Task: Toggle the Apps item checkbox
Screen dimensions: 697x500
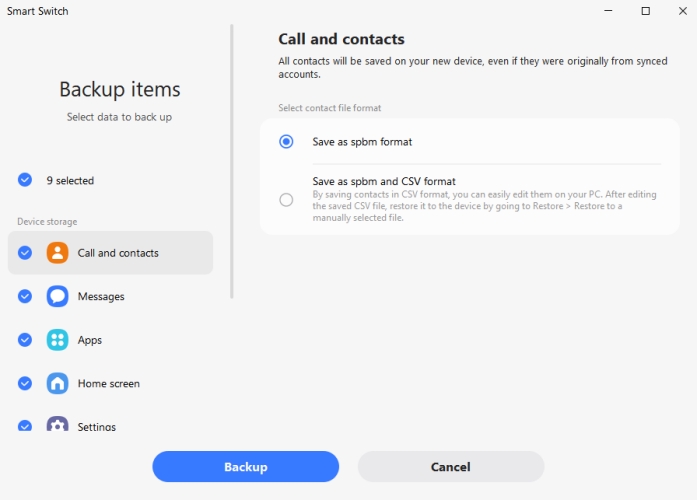Action: [x=25, y=340]
